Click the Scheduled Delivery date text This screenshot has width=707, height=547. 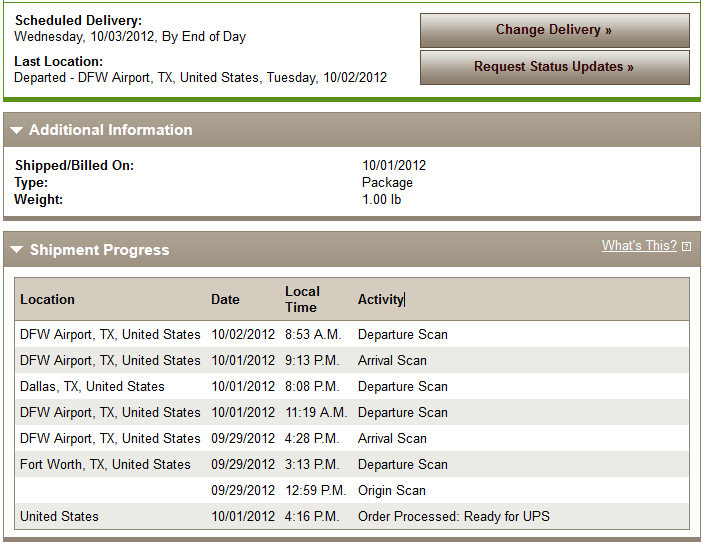pyautogui.click(x=130, y=37)
